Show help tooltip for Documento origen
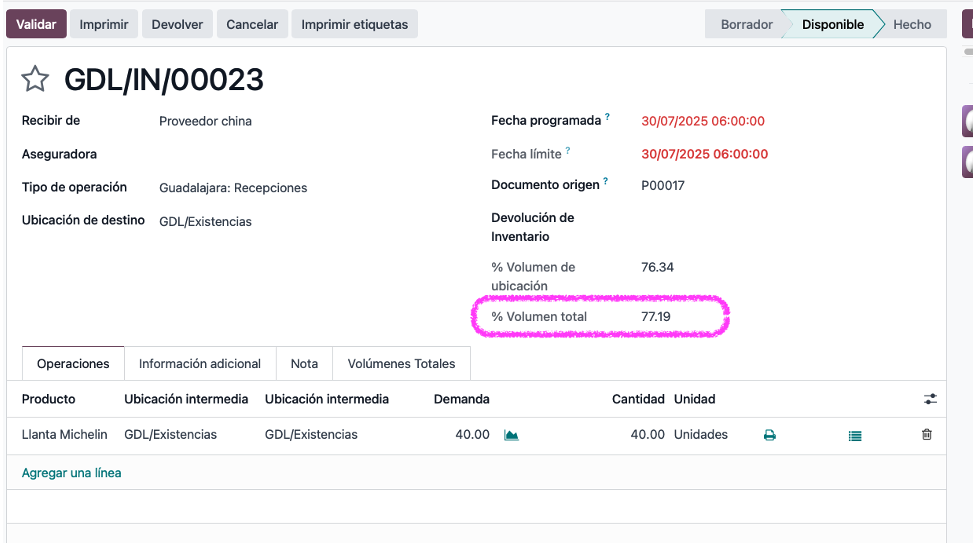The width and height of the screenshot is (975, 543). coord(606,181)
